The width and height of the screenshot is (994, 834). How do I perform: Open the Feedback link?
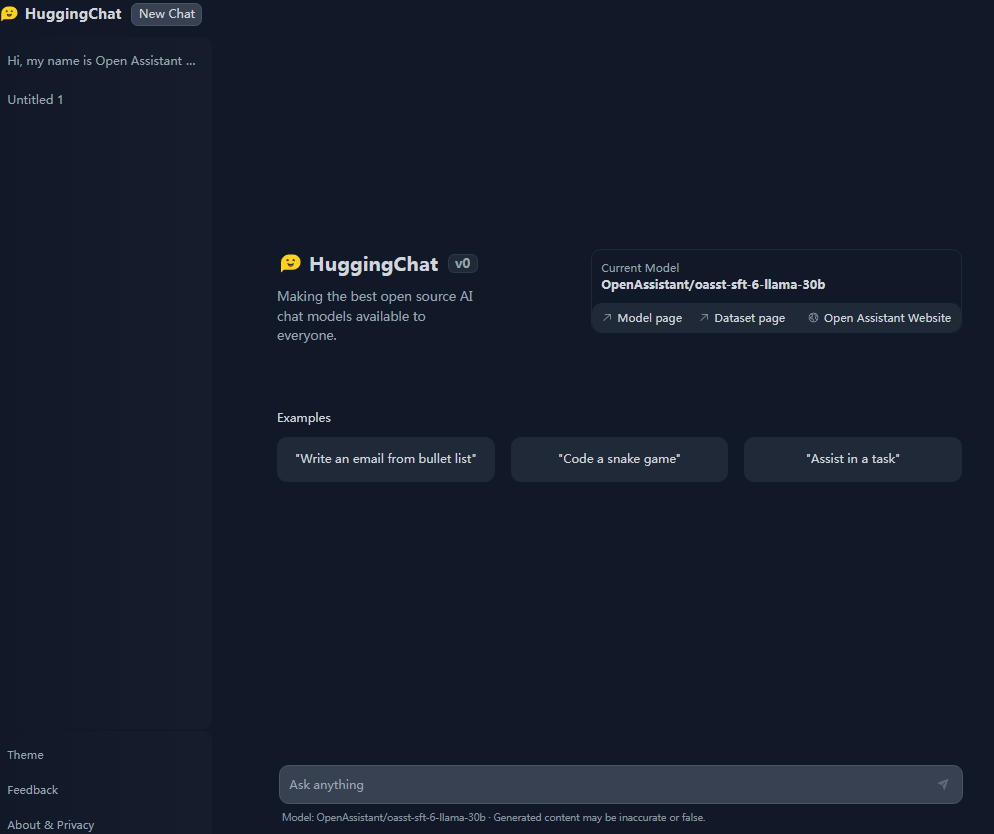[32, 790]
